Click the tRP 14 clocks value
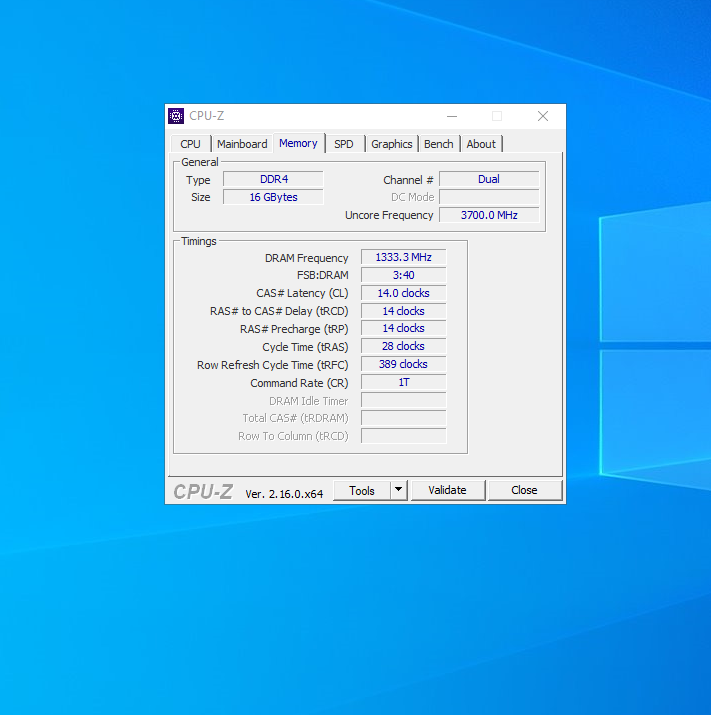 pos(404,328)
